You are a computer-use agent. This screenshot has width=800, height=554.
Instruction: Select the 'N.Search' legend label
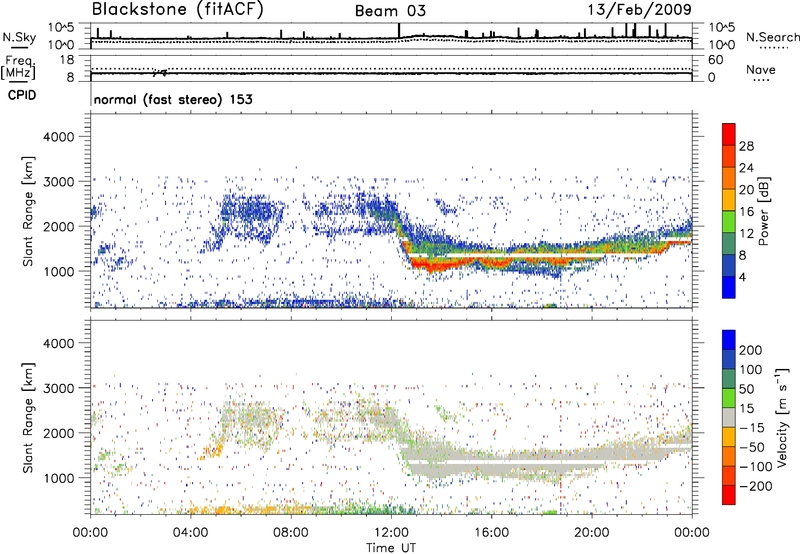tap(773, 37)
